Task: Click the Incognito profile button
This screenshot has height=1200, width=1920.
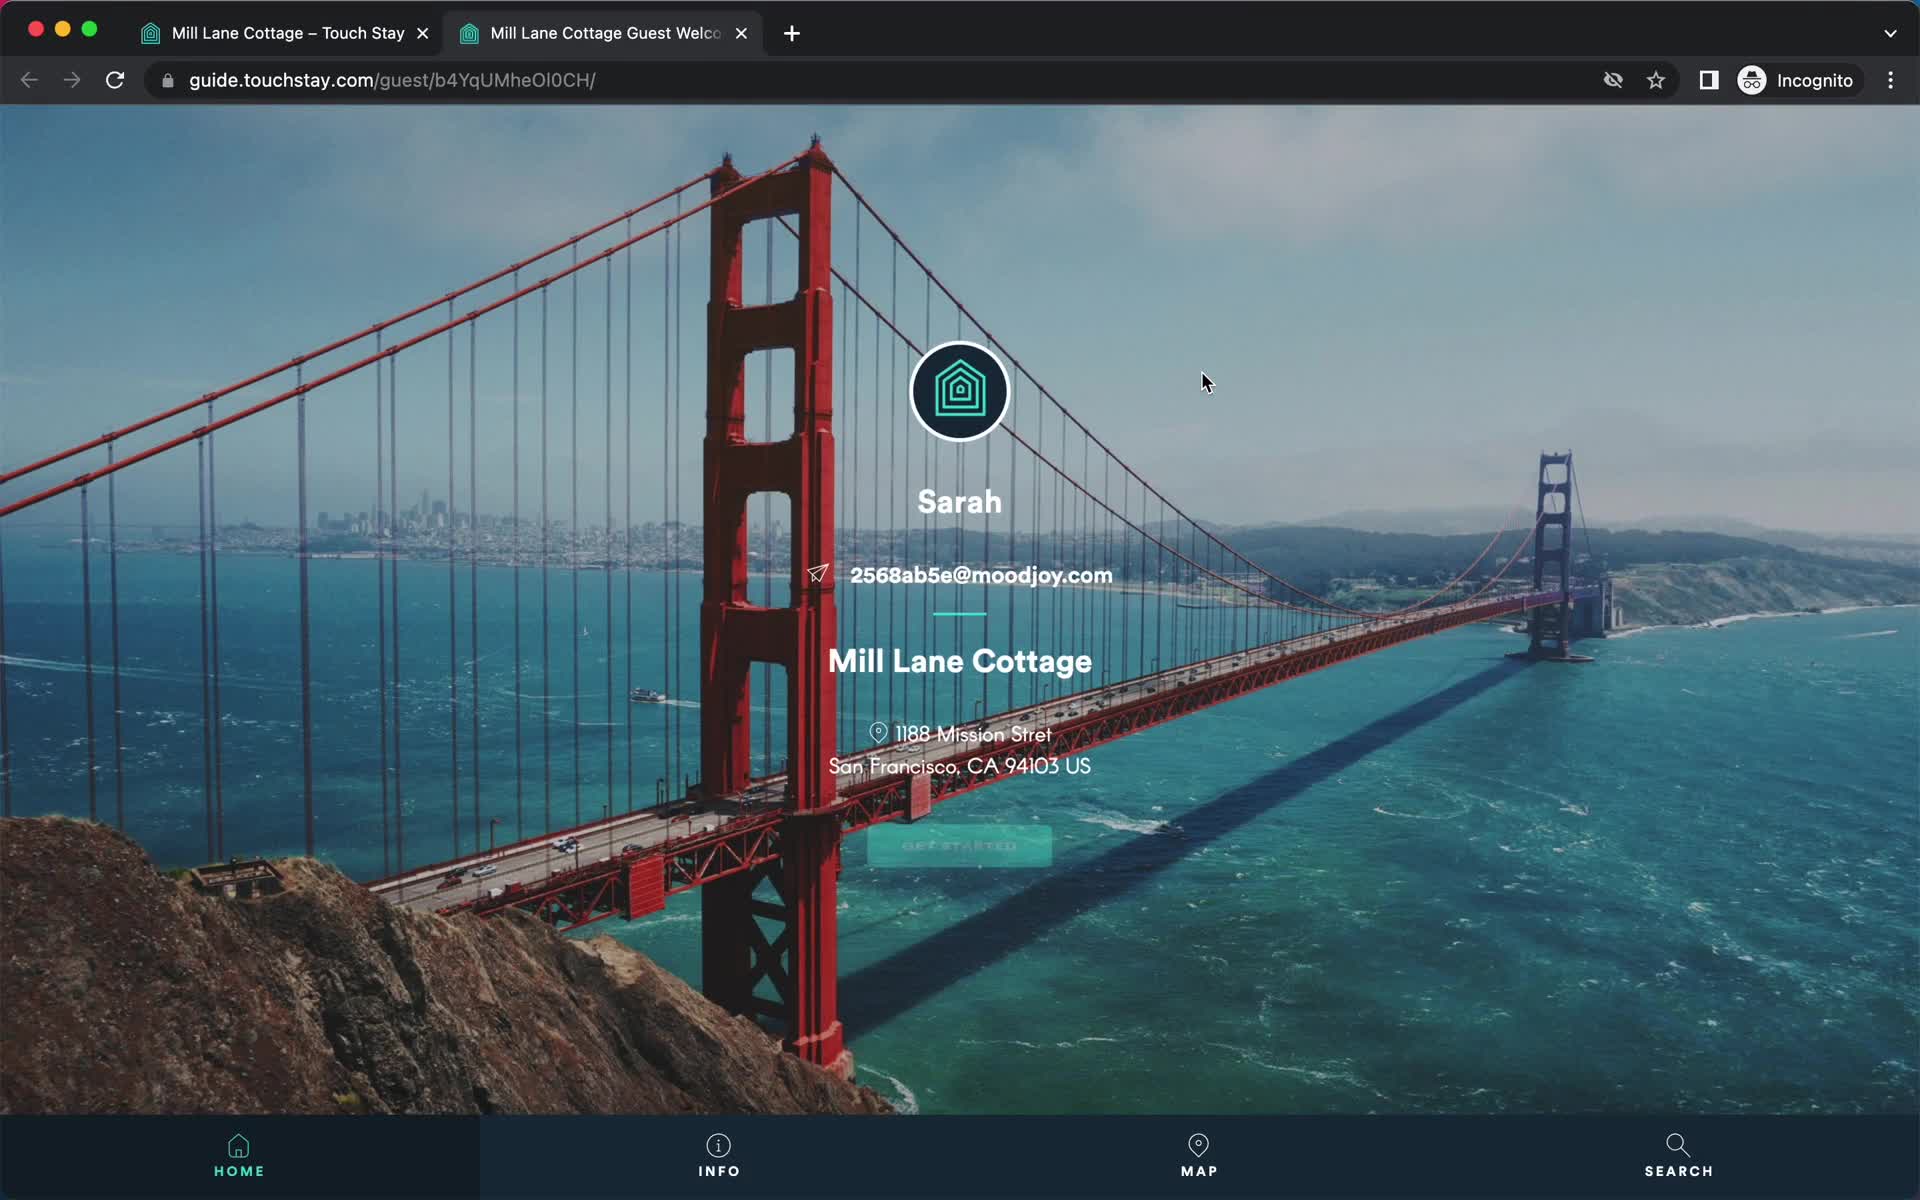Action: [x=1797, y=80]
